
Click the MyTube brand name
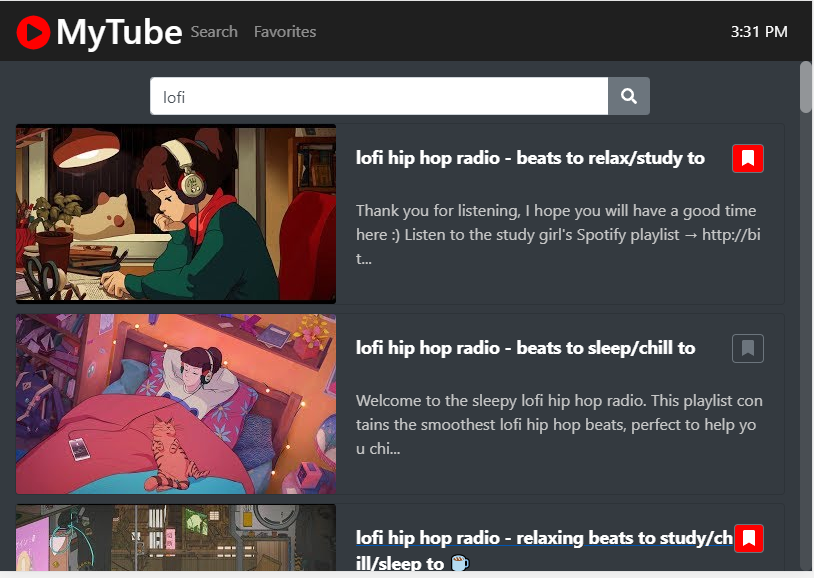[x=119, y=32]
